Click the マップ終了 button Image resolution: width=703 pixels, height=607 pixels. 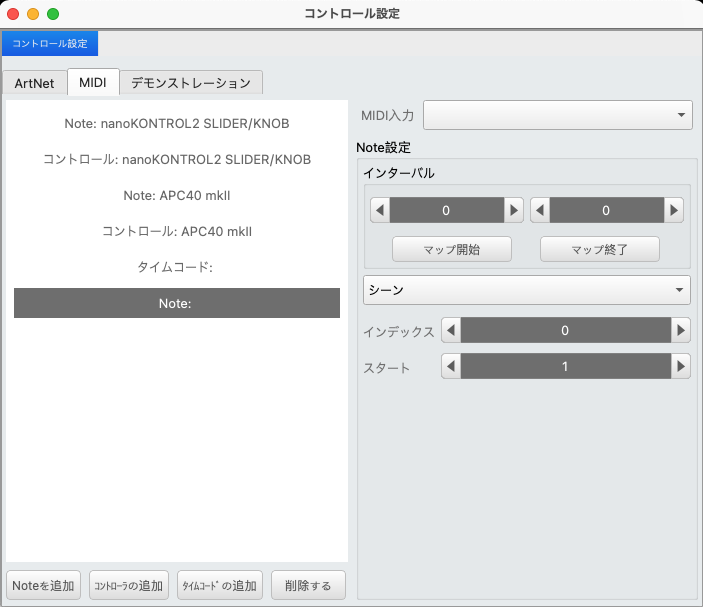coord(600,249)
